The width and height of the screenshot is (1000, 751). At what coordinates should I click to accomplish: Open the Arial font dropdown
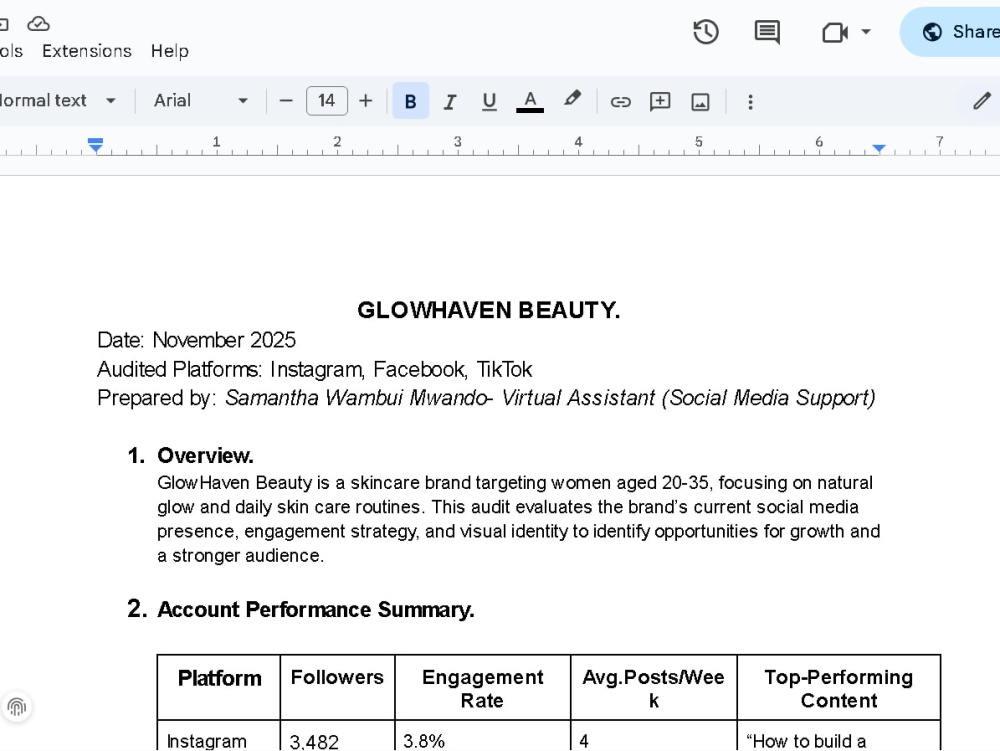[200, 101]
